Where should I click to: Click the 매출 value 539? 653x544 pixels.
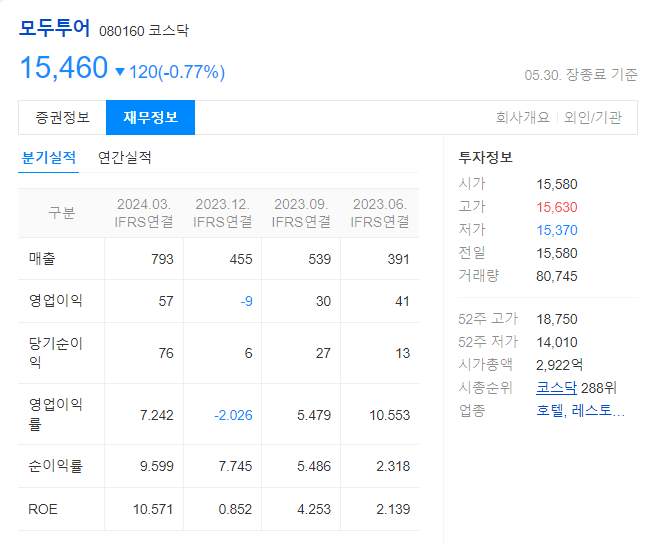click(320, 259)
